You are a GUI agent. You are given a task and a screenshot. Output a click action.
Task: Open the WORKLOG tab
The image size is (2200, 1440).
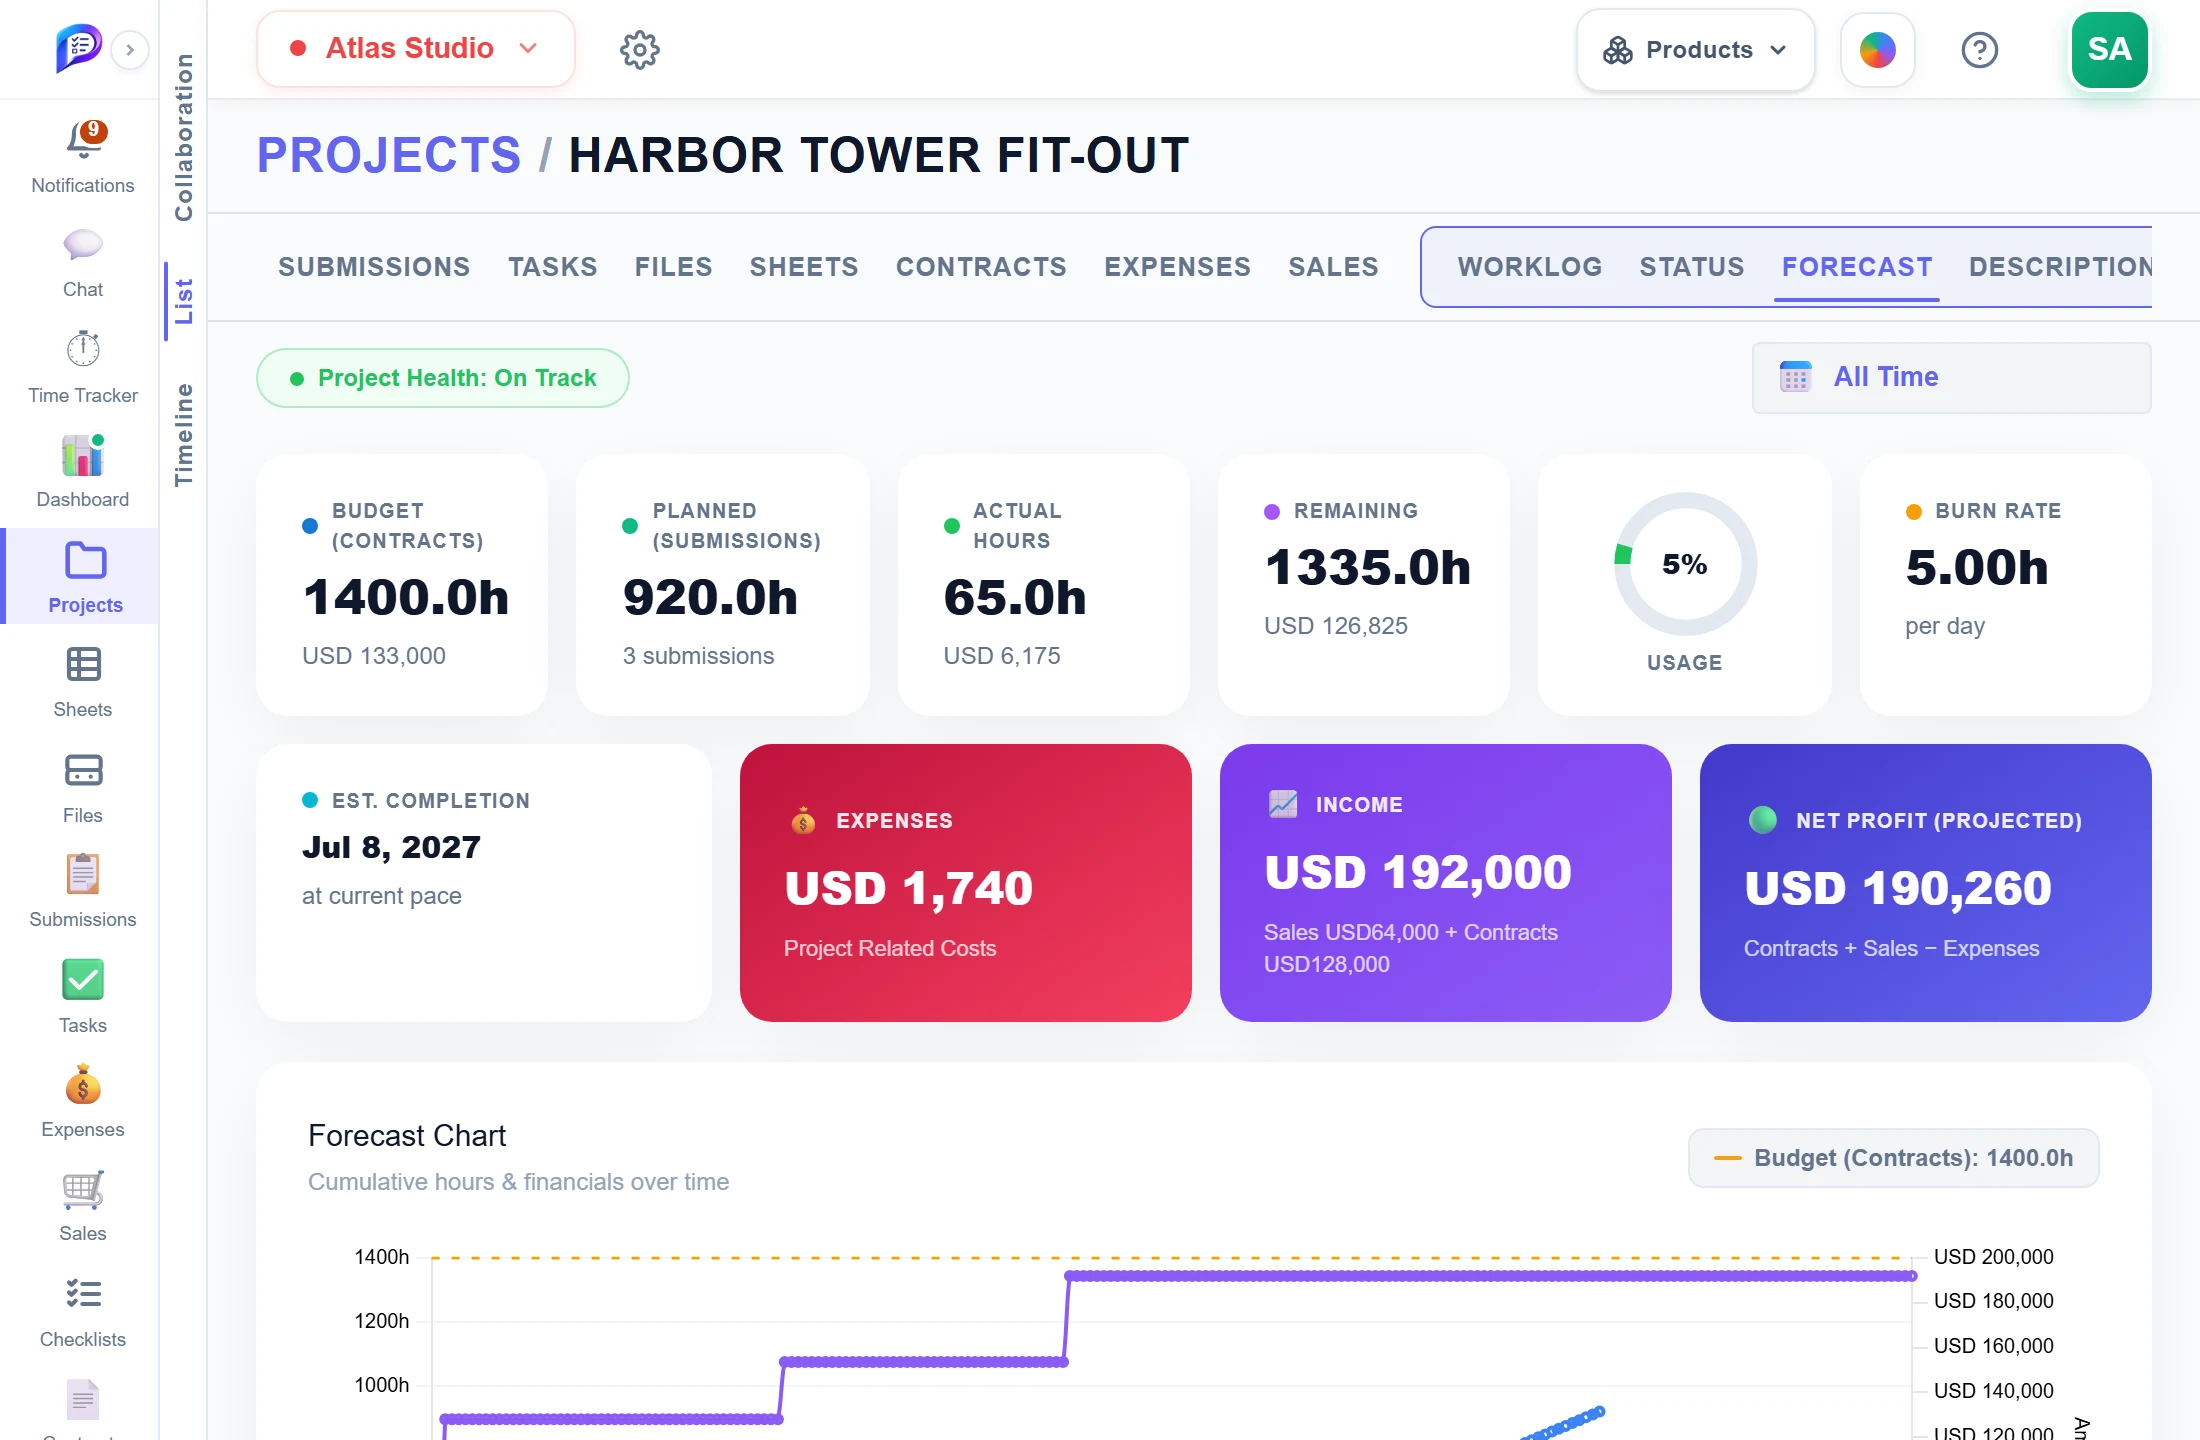(1530, 267)
